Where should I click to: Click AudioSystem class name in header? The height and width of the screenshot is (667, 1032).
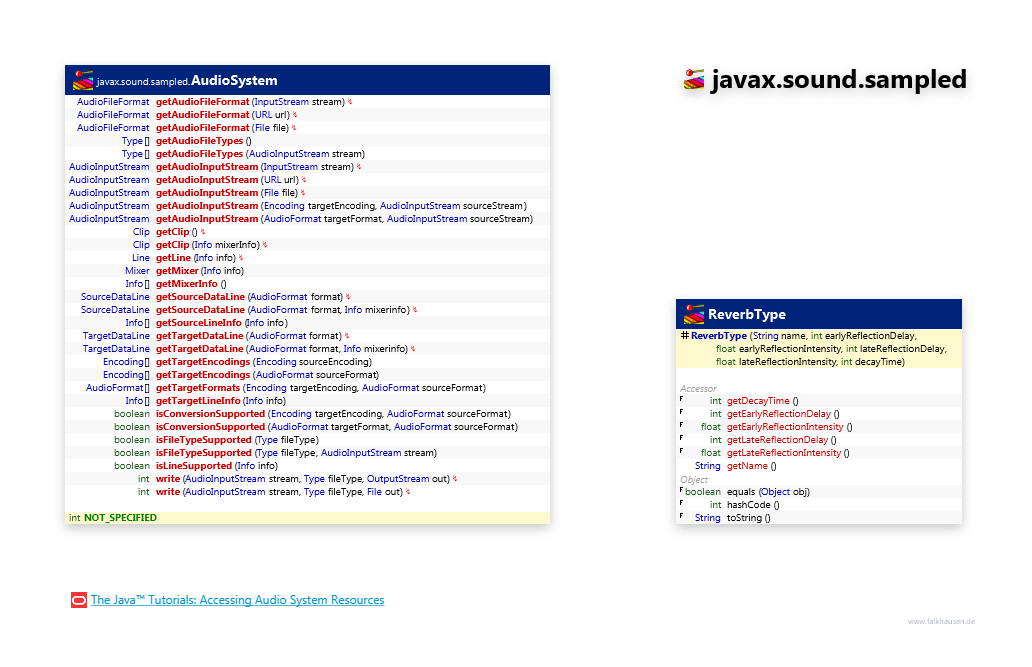234,80
